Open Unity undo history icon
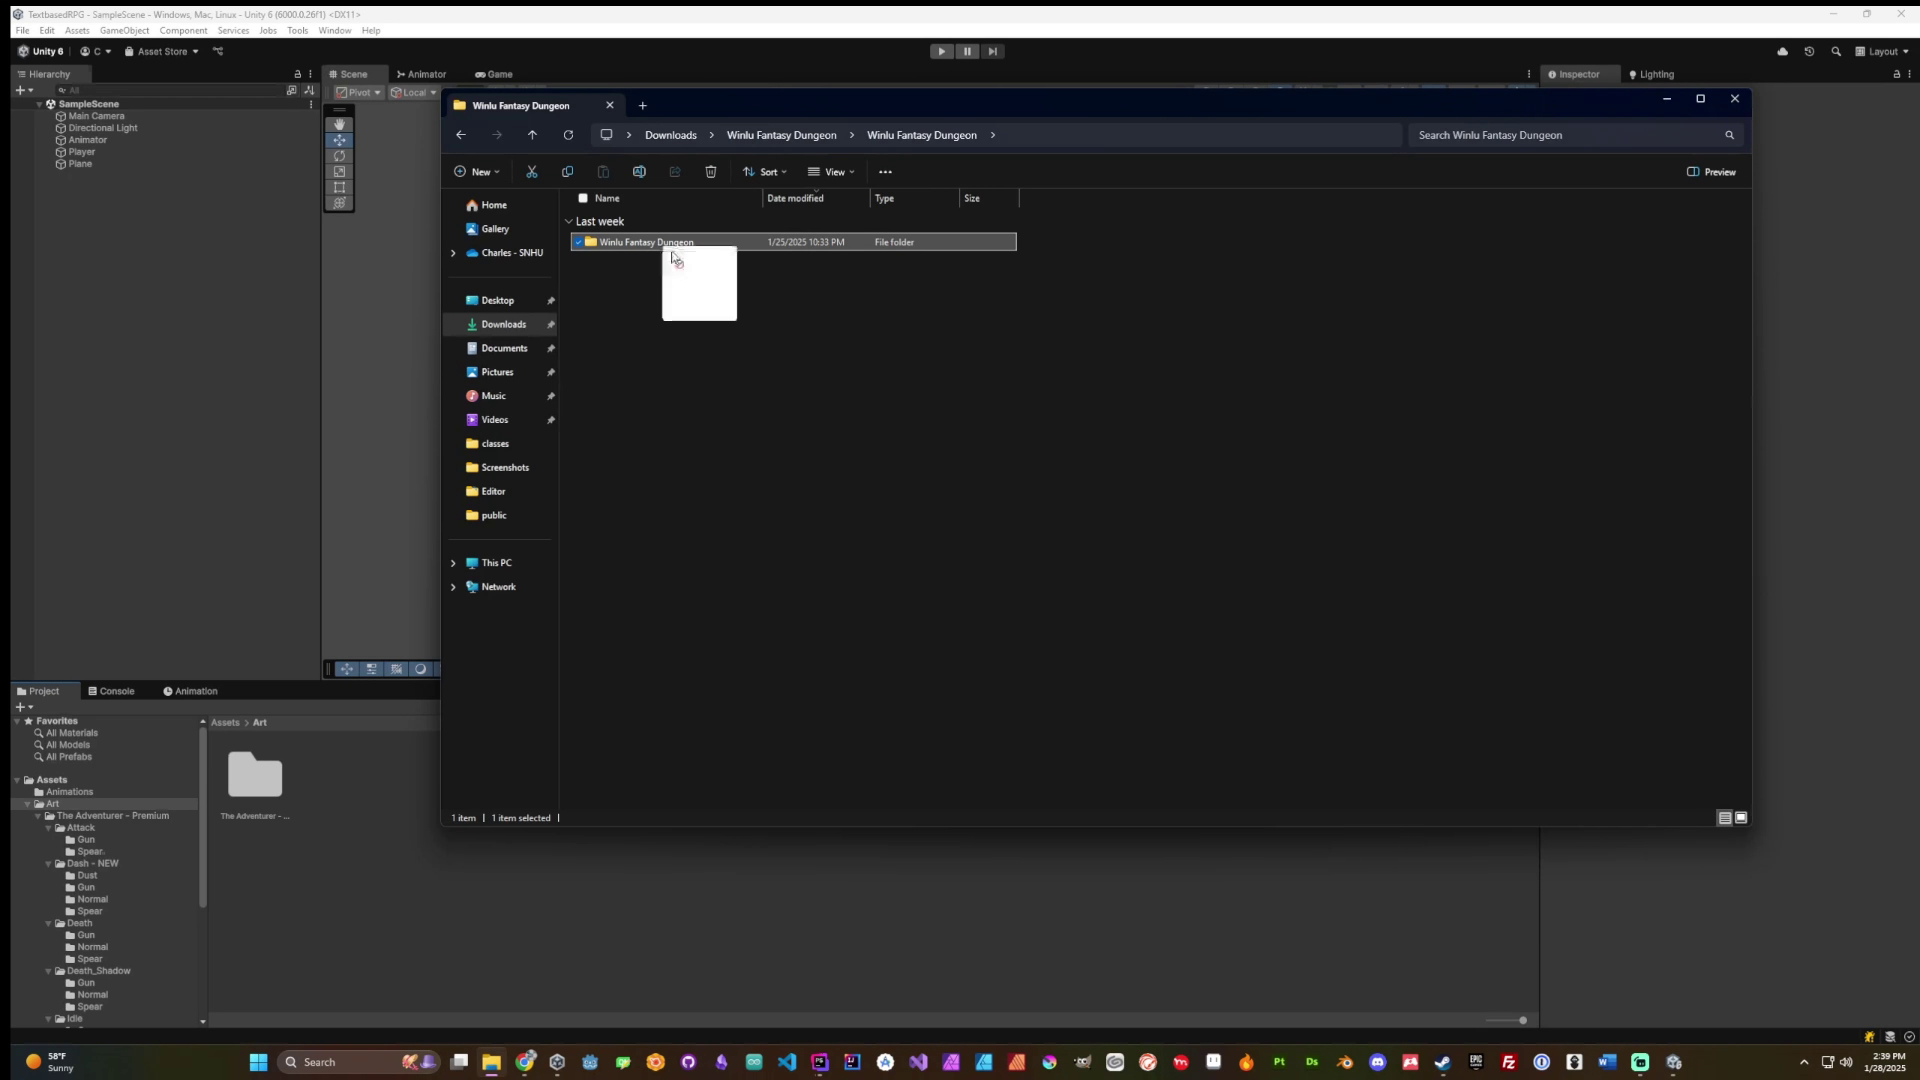Viewport: 1920px width, 1080px height. pyautogui.click(x=1809, y=51)
